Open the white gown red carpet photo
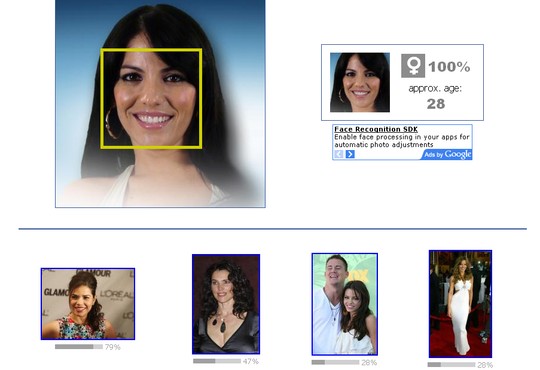Screen dimensions: 540x370 (x=460, y=304)
